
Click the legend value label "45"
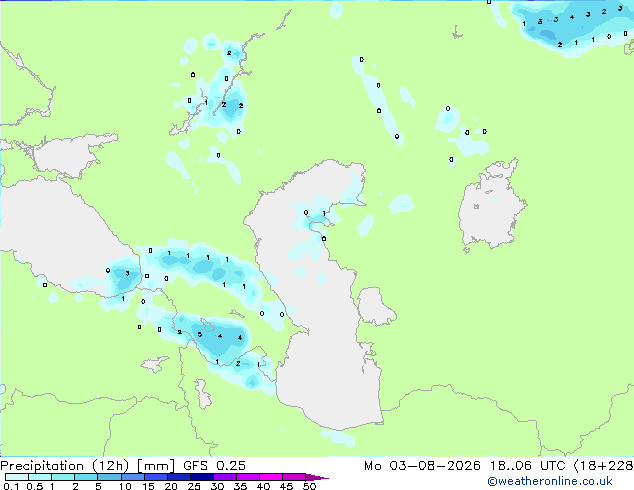pyautogui.click(x=286, y=486)
